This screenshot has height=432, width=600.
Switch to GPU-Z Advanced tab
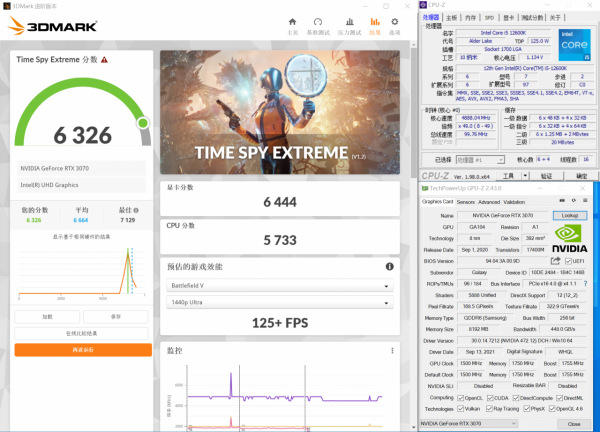click(x=489, y=202)
